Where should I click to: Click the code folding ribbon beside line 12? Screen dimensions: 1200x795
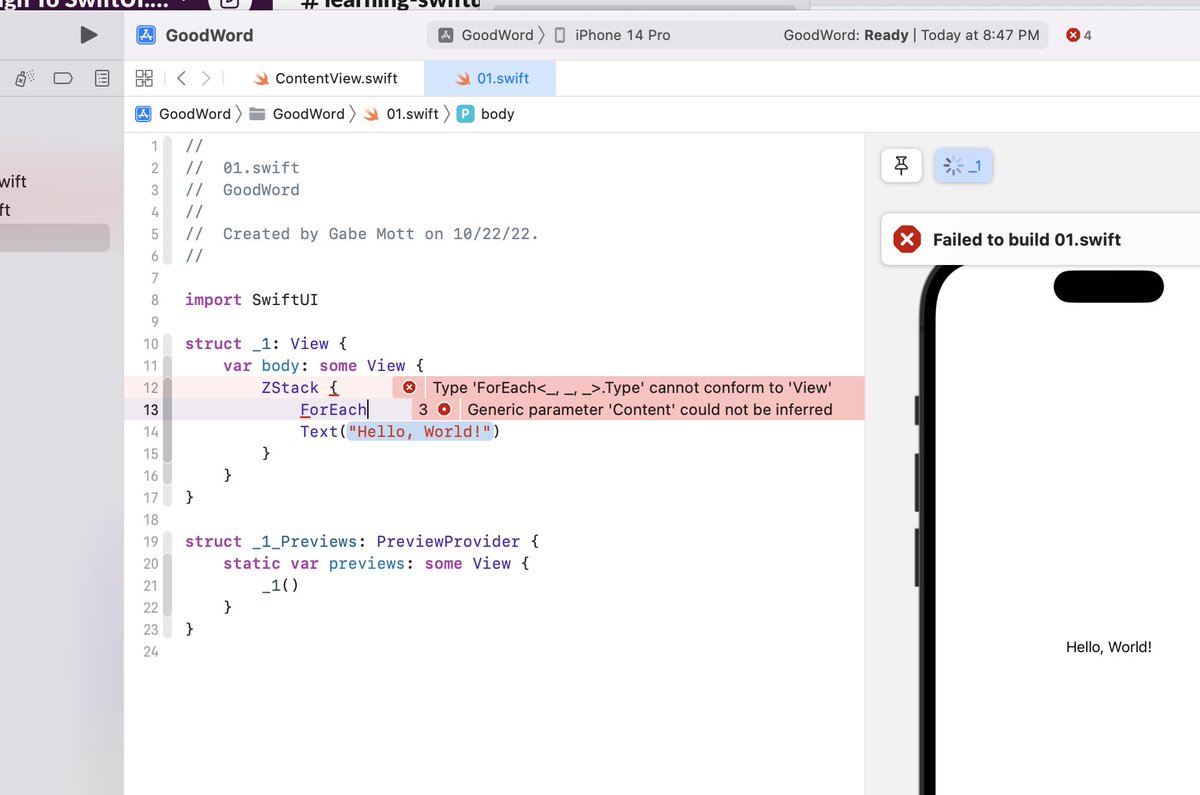pyautogui.click(x=168, y=387)
